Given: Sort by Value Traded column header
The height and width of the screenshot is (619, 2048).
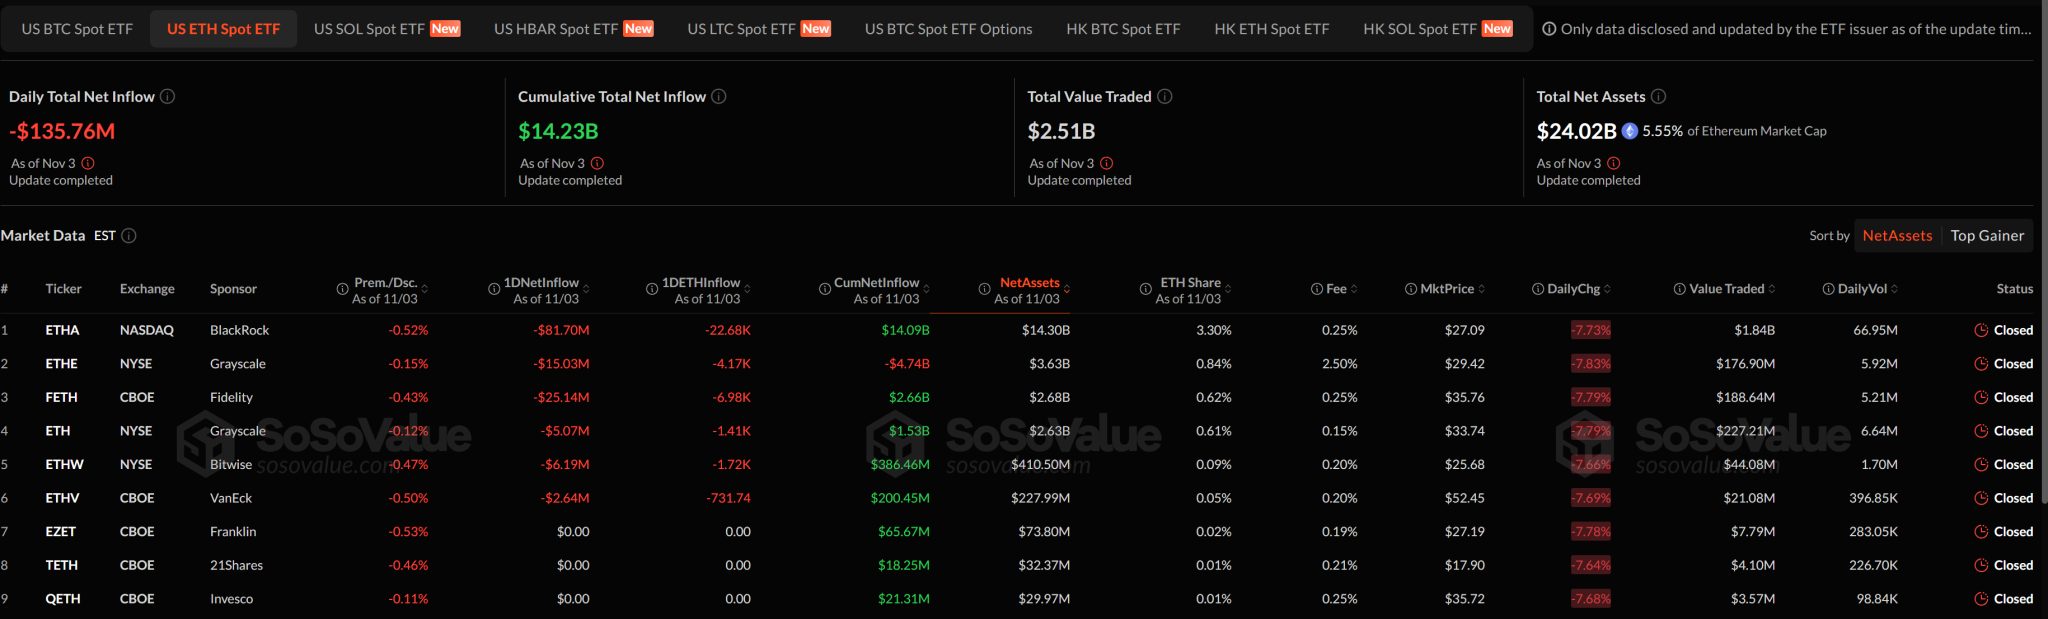Looking at the screenshot, I should point(1726,289).
